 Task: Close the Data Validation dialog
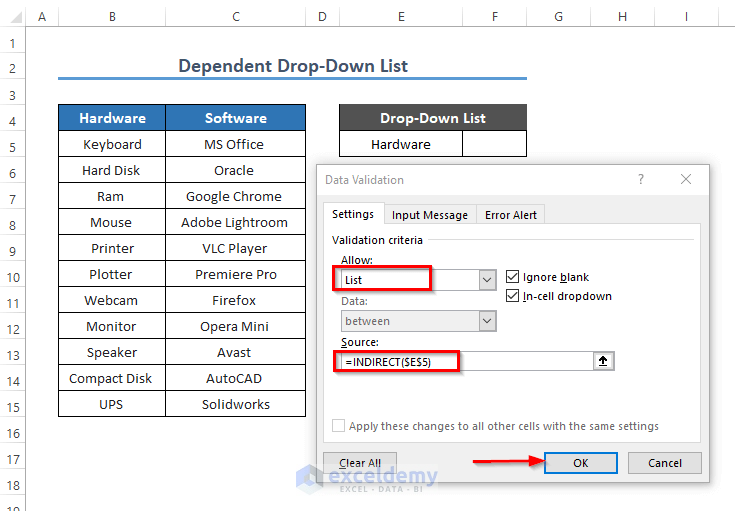(x=686, y=179)
